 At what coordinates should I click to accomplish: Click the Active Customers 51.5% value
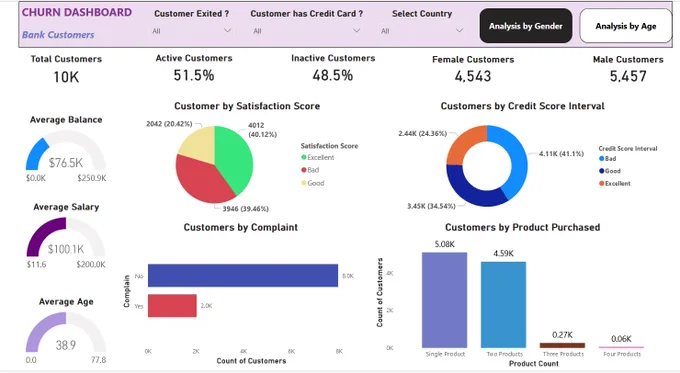(x=194, y=75)
